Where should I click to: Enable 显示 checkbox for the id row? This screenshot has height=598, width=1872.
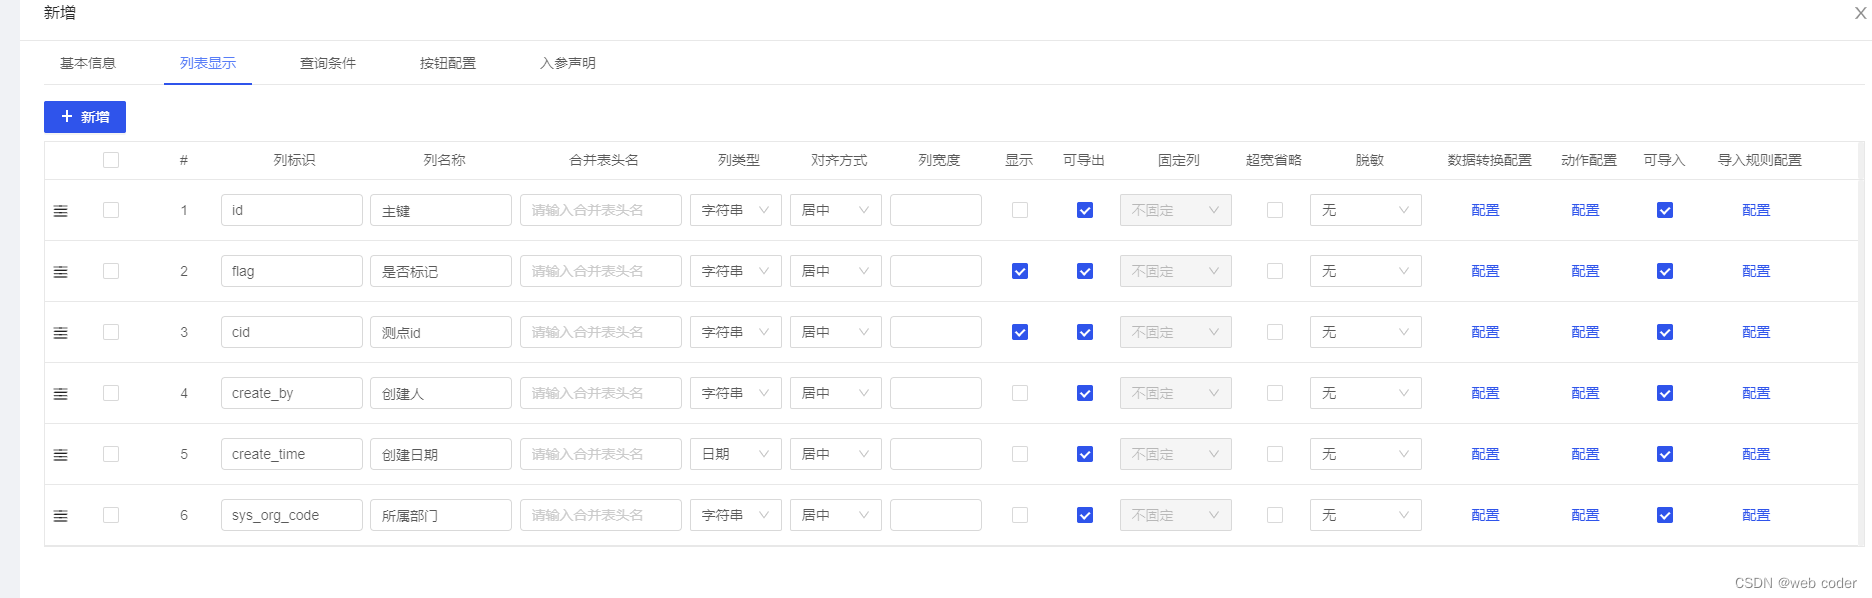point(1020,210)
